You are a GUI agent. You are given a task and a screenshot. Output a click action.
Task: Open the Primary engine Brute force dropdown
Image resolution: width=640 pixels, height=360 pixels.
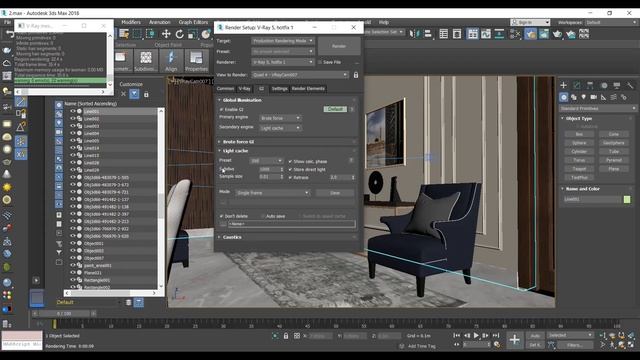pos(280,118)
